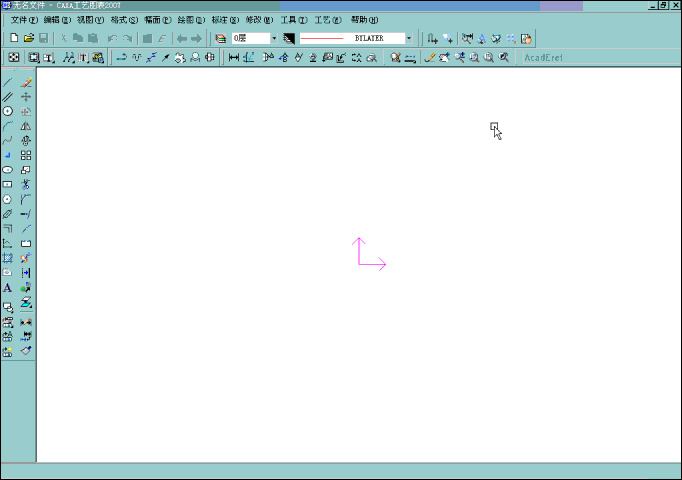Open the 文件(F) menu
682x480 pixels.
24,20
